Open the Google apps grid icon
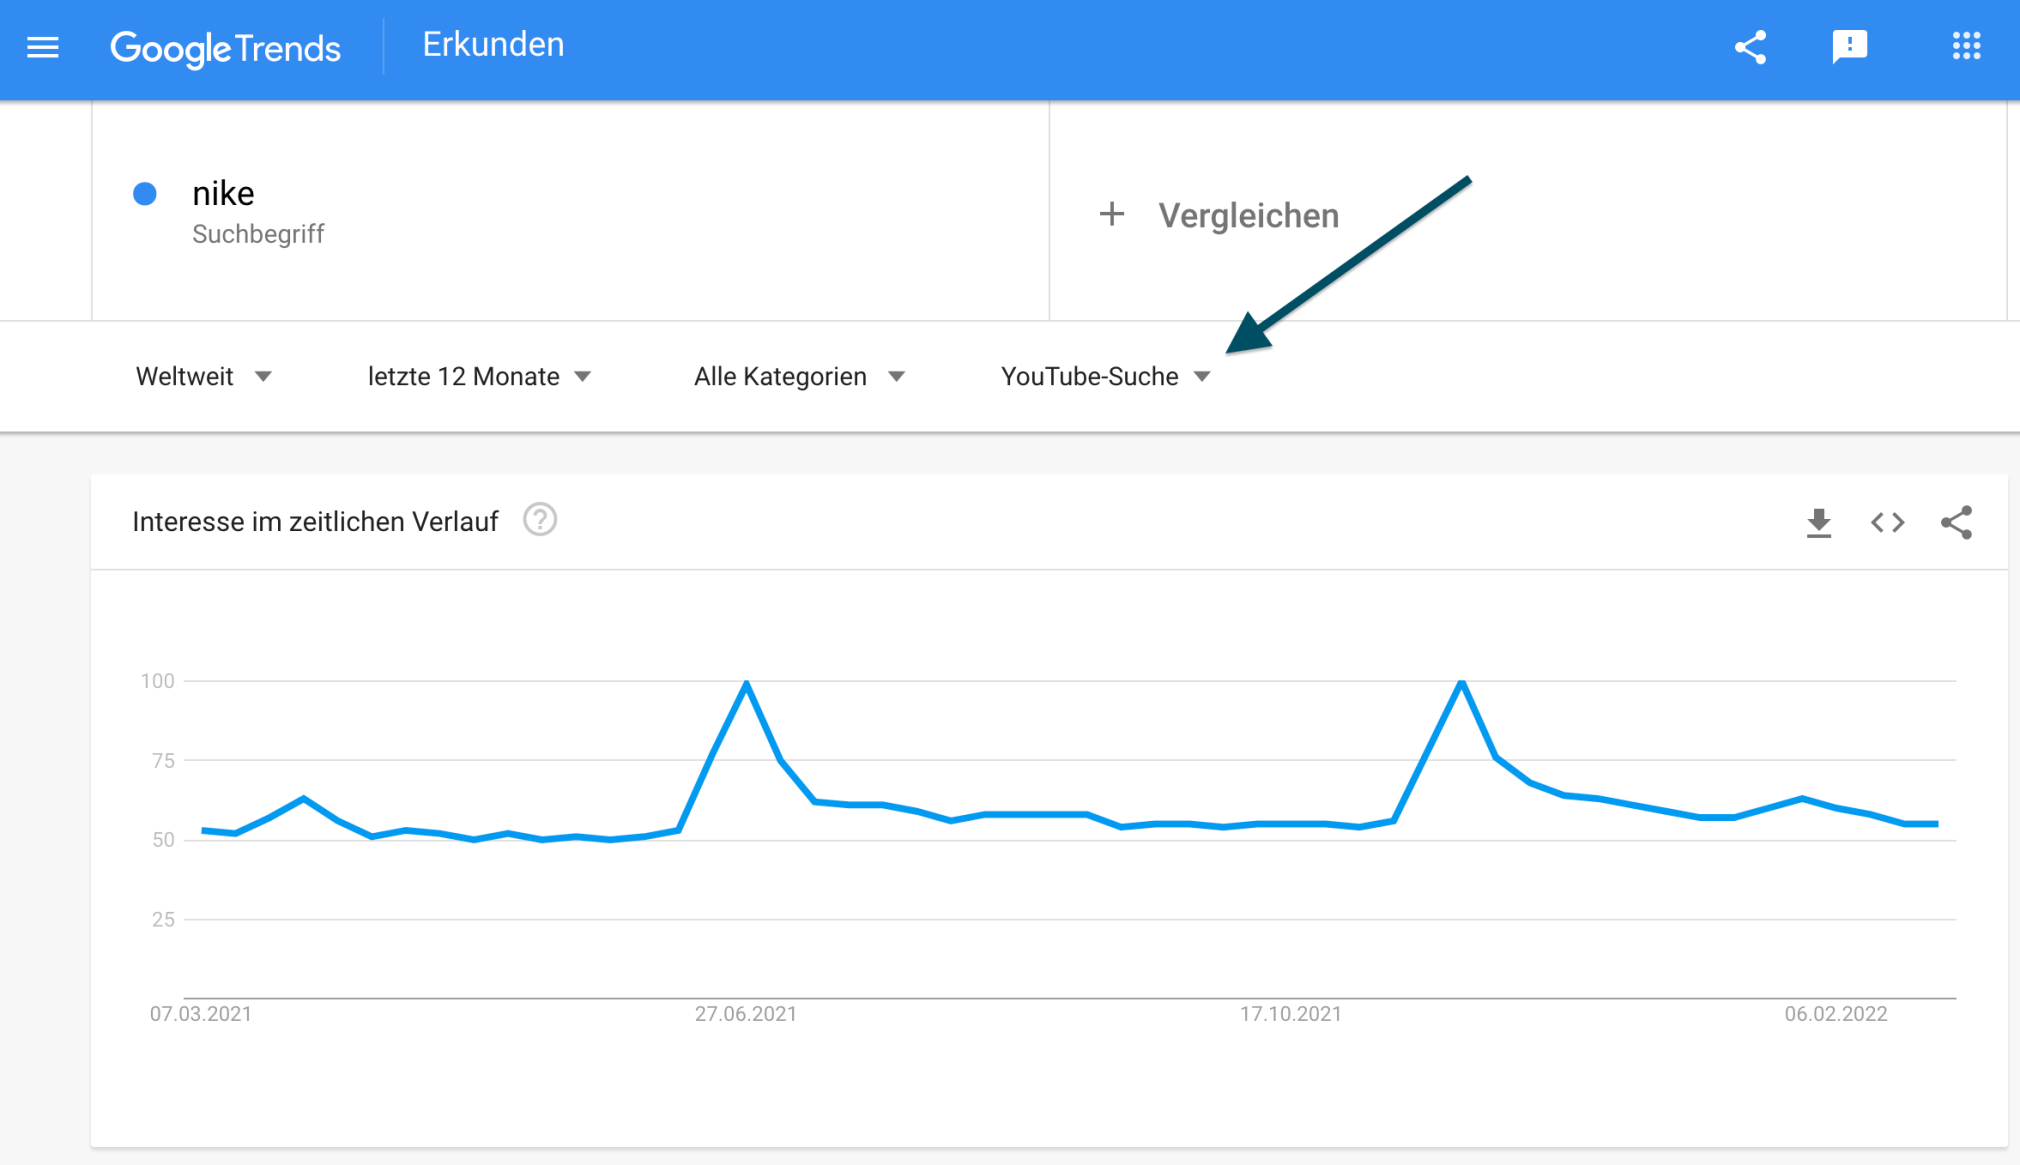 coord(1968,46)
